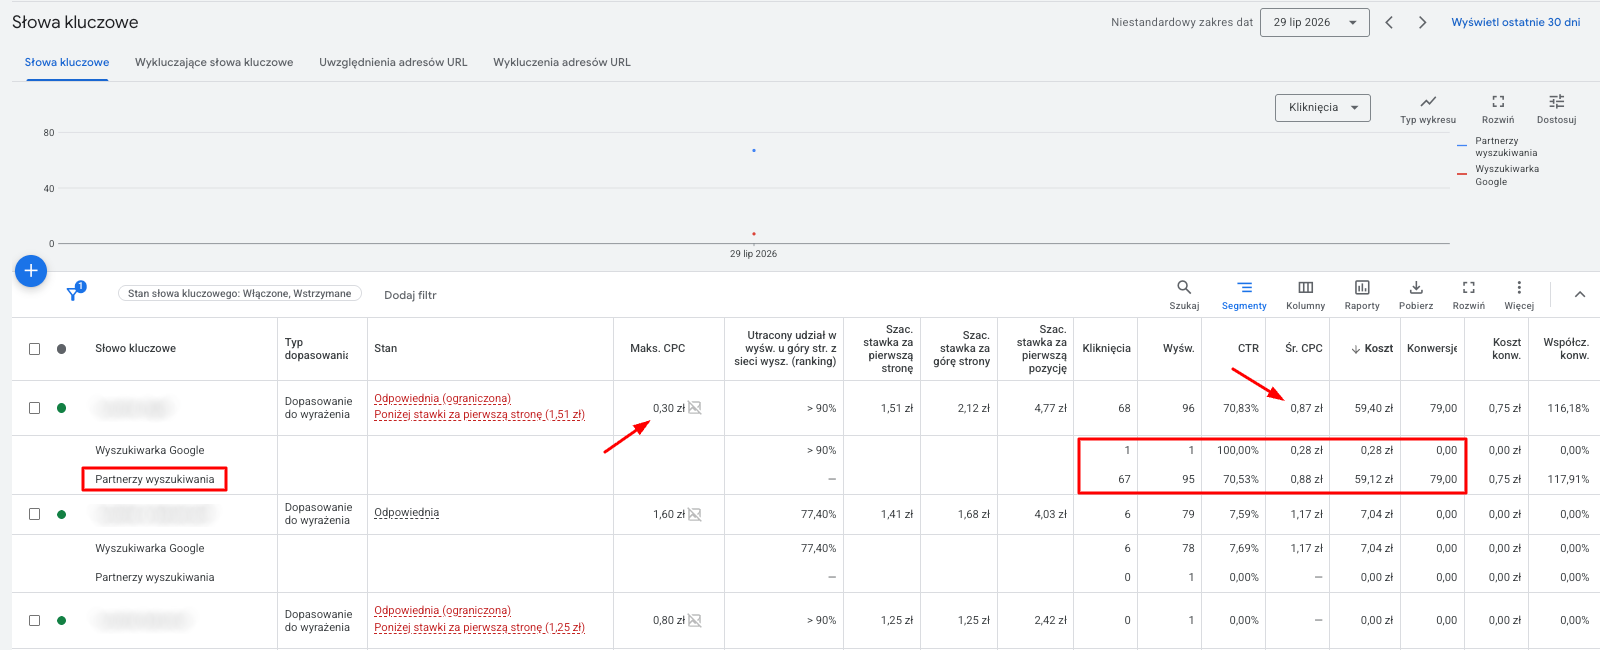1600x650 pixels.
Task: Open the Uwzględnienia adresów URL tab
Action: pos(393,62)
